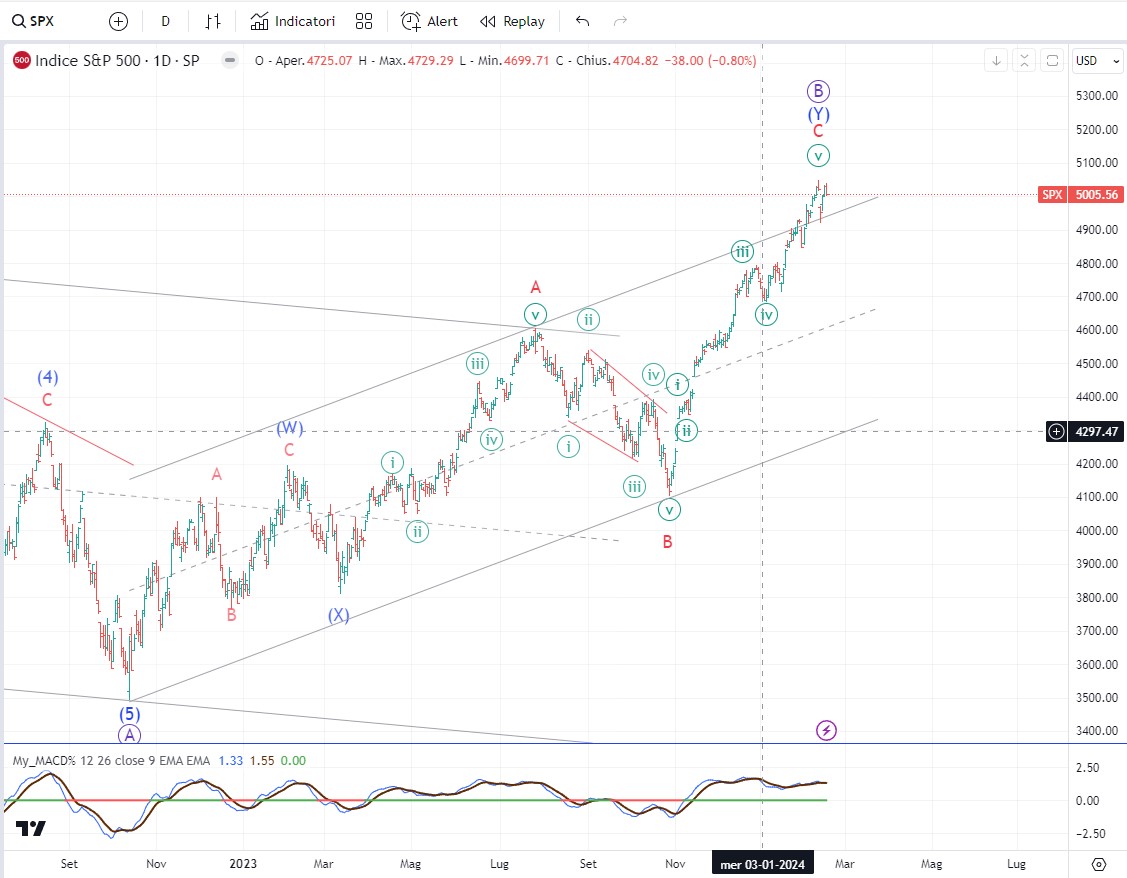Screen dimensions: 1127x878
Task: Open indicator templates four-squares icon
Action: pos(364,22)
